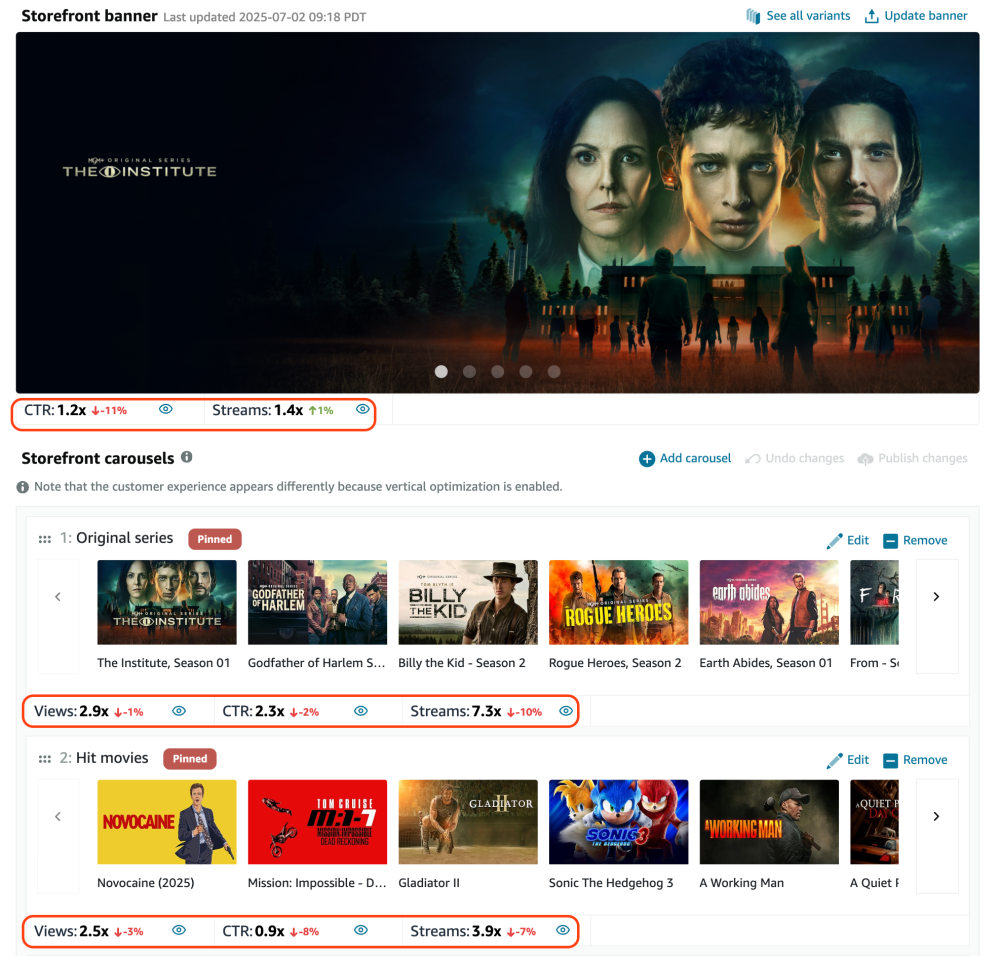
Task: Click the Update banner upload icon
Action: click(871, 16)
